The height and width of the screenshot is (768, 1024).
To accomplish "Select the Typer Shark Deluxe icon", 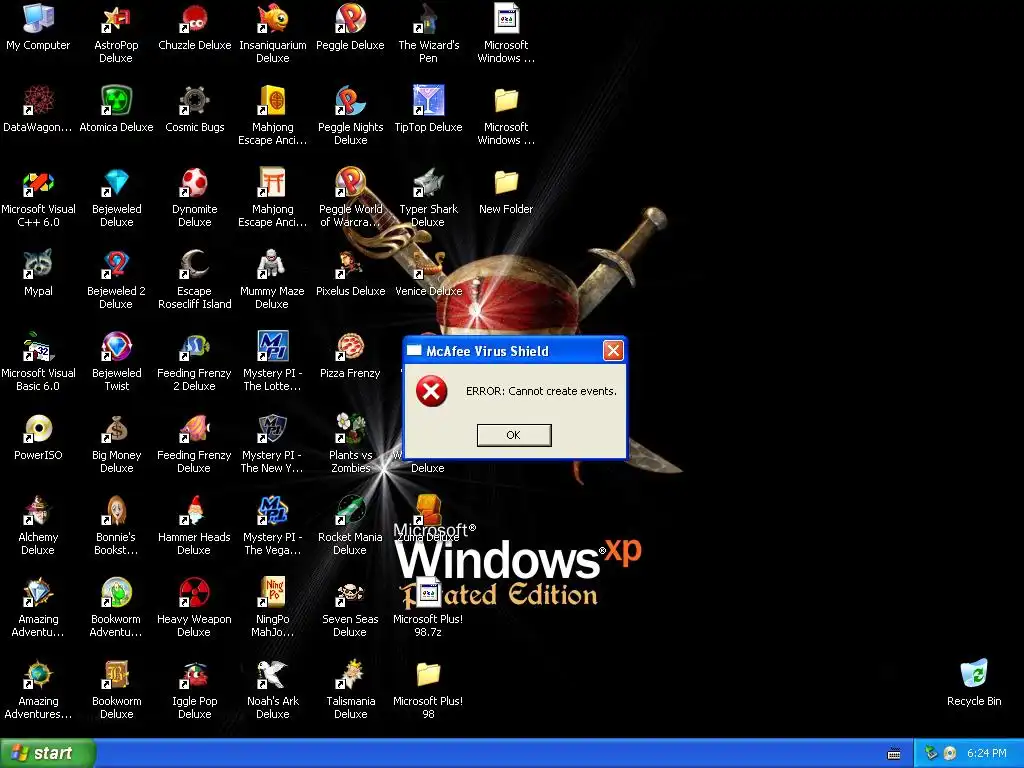I will [428, 184].
